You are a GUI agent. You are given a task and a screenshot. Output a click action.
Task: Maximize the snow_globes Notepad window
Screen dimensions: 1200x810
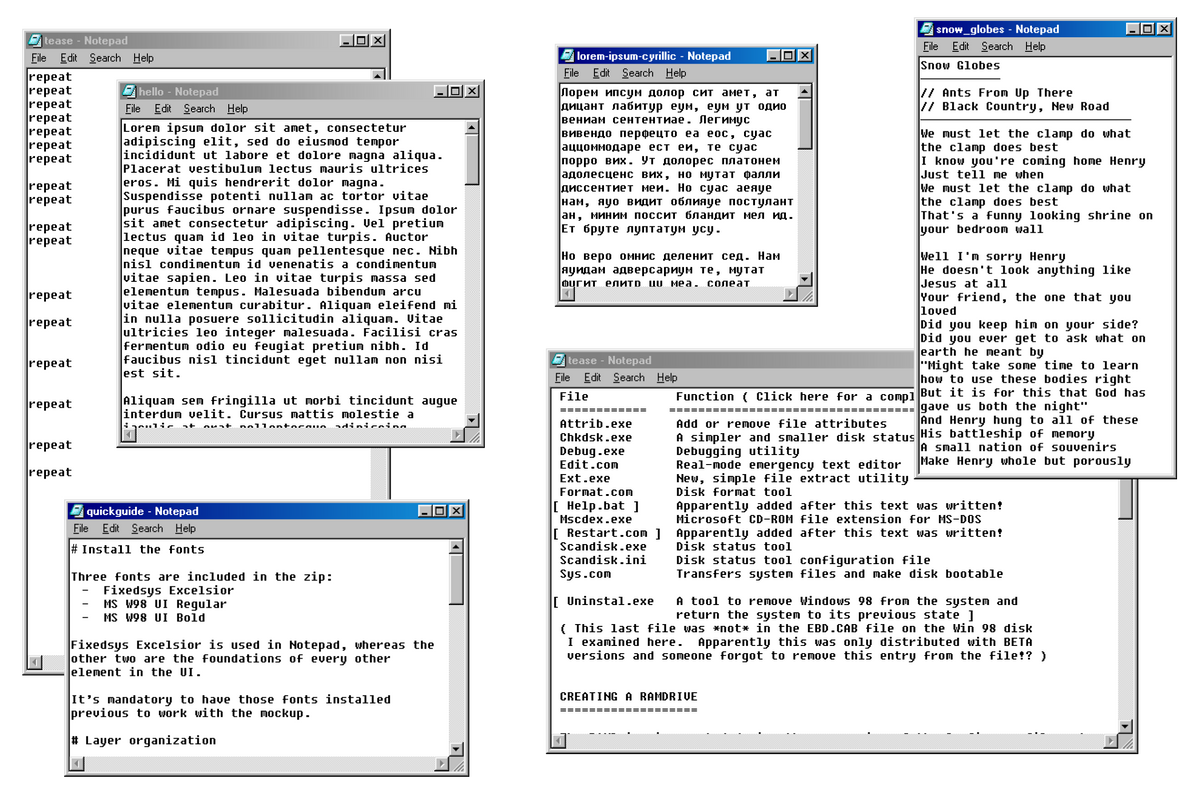pos(1145,29)
